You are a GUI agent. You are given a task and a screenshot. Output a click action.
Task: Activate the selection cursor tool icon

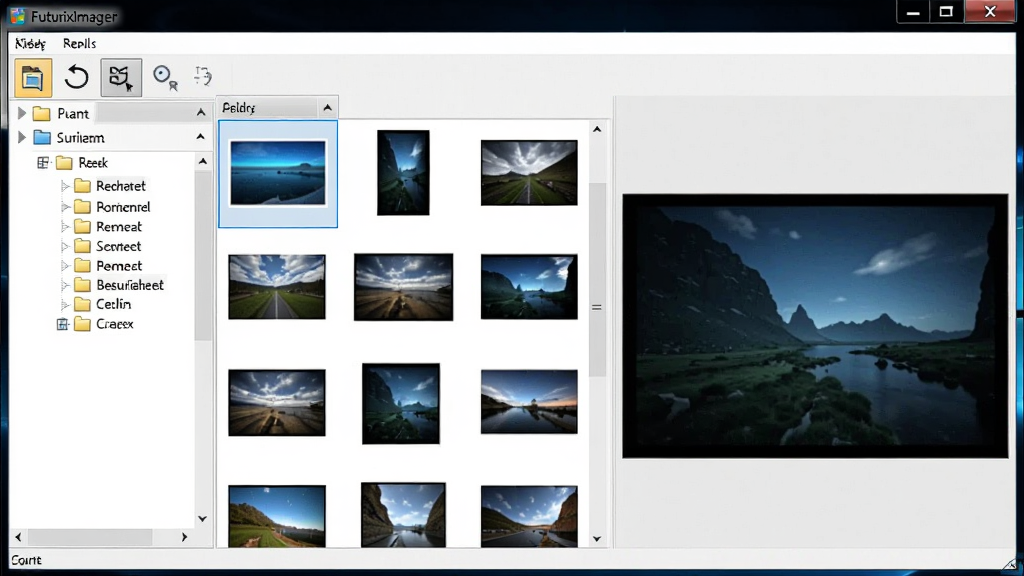(x=121, y=77)
